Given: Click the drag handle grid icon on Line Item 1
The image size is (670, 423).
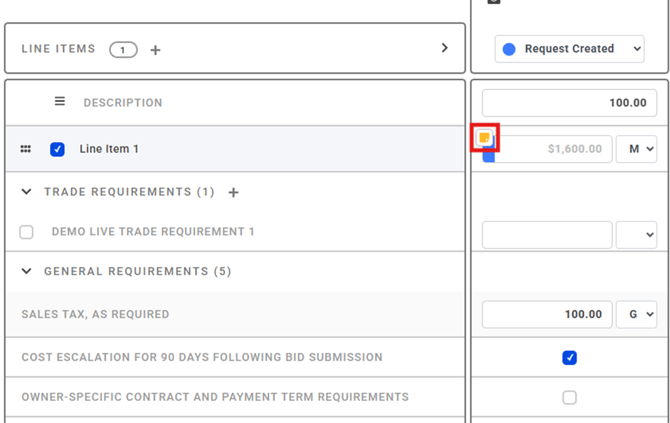Looking at the screenshot, I should pos(26,149).
